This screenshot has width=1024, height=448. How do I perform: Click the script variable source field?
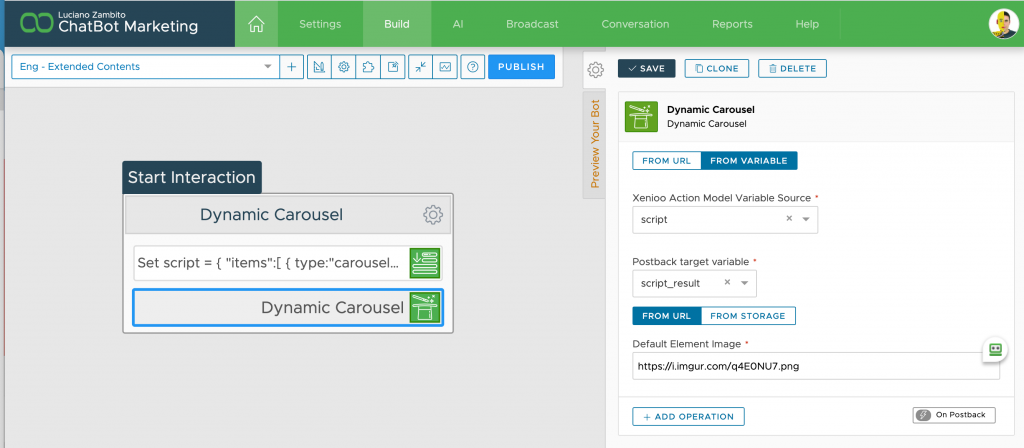tap(725, 220)
